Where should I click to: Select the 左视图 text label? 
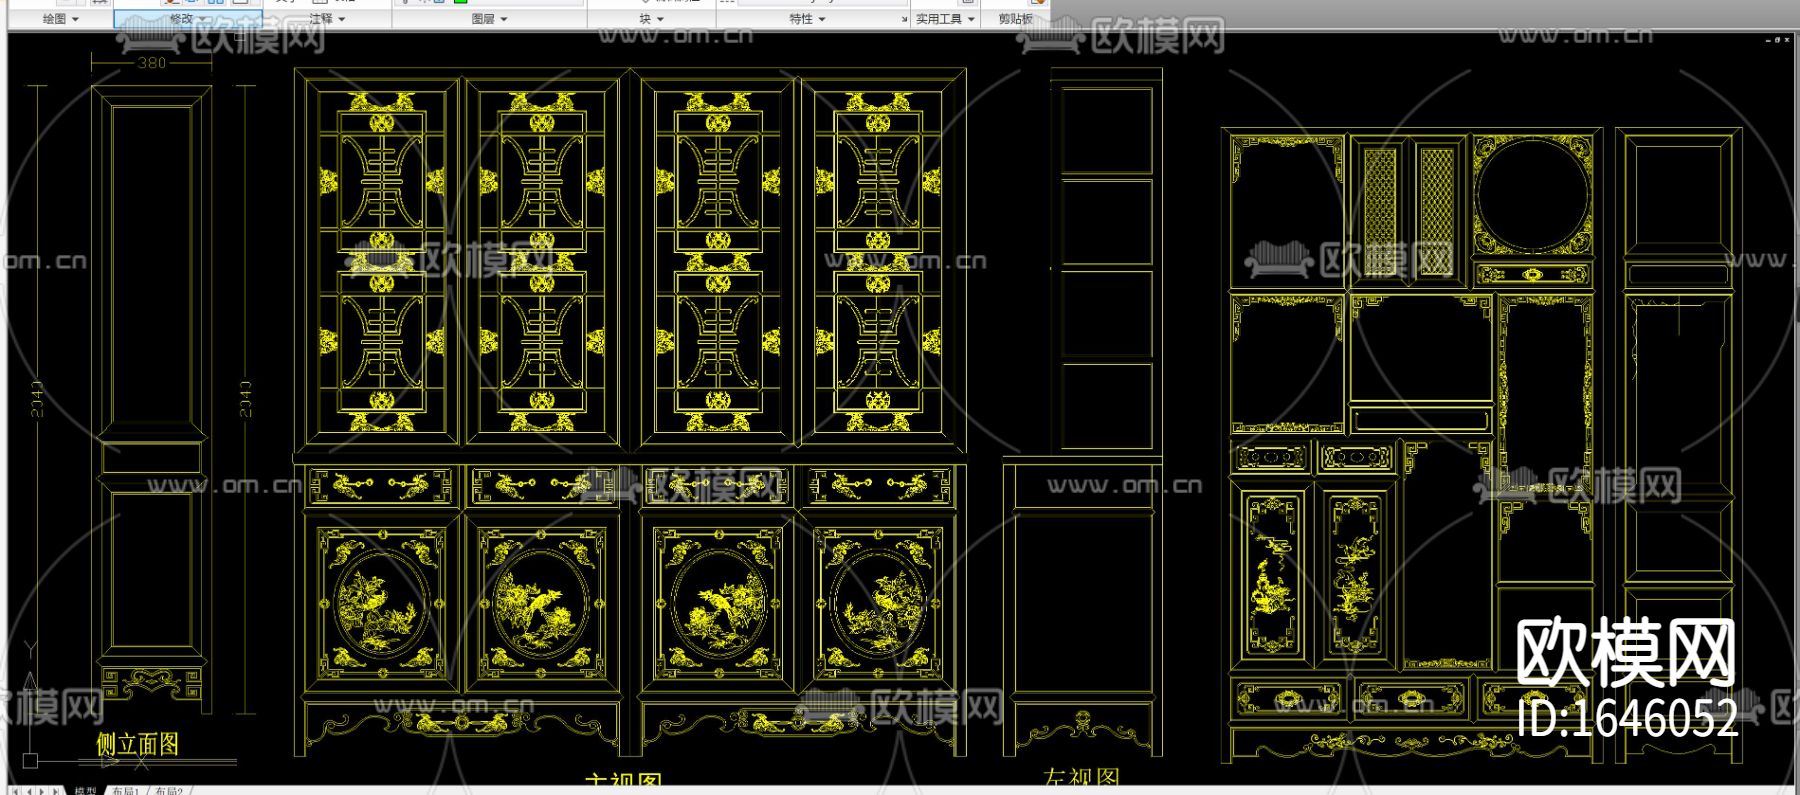[x=1081, y=779]
